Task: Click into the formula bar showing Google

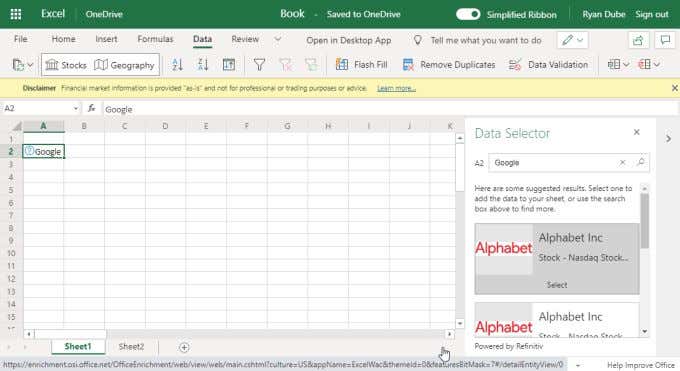Action: click(x=390, y=109)
